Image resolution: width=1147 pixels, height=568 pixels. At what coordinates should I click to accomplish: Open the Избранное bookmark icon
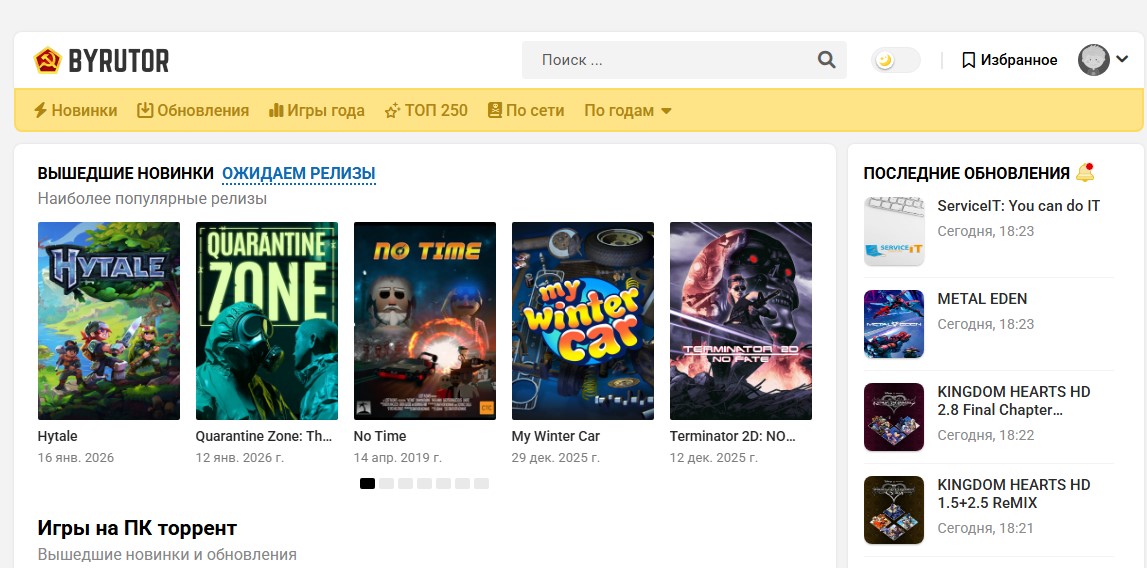tap(968, 60)
